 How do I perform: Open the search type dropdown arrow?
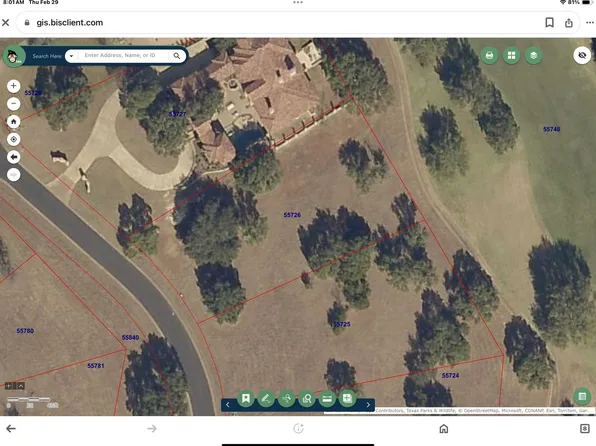coord(71,56)
